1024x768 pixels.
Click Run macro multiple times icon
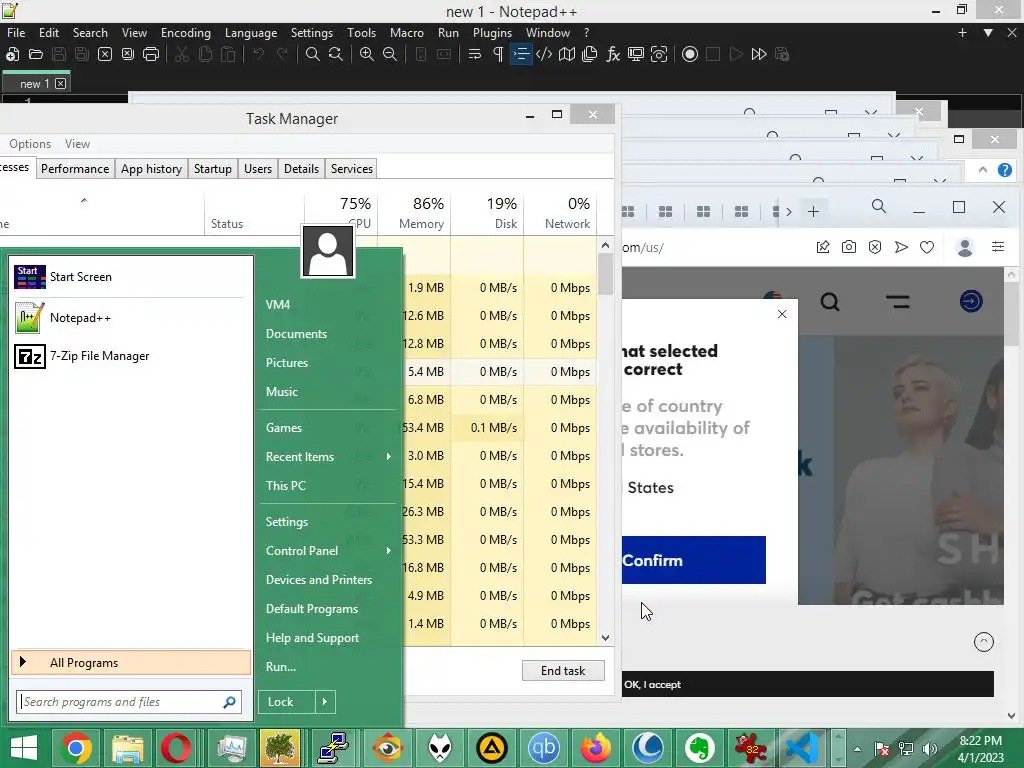759,54
